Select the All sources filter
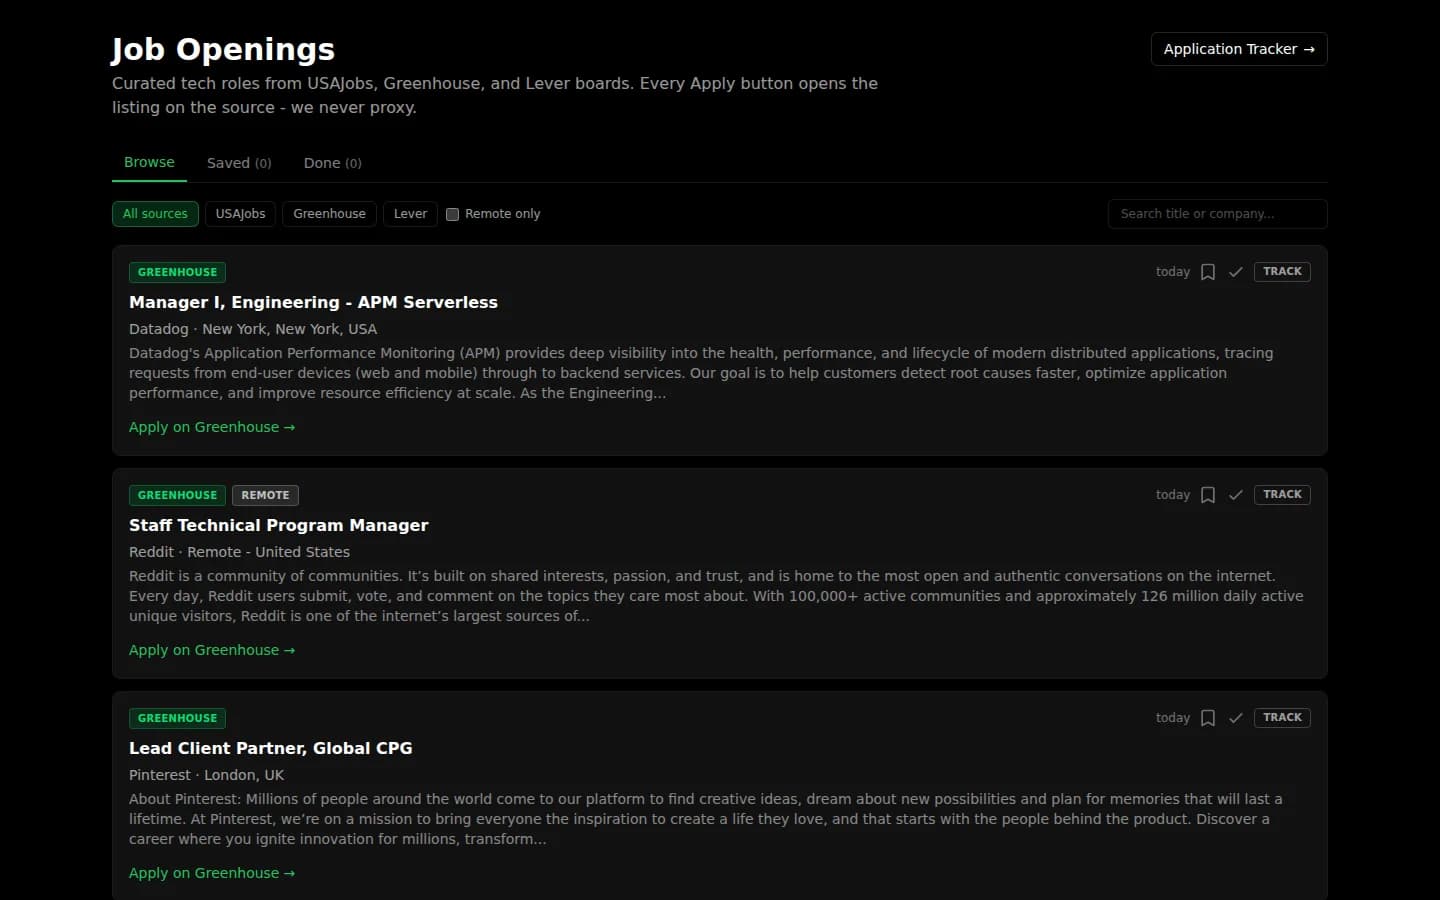1440x900 pixels. pyautogui.click(x=155, y=214)
